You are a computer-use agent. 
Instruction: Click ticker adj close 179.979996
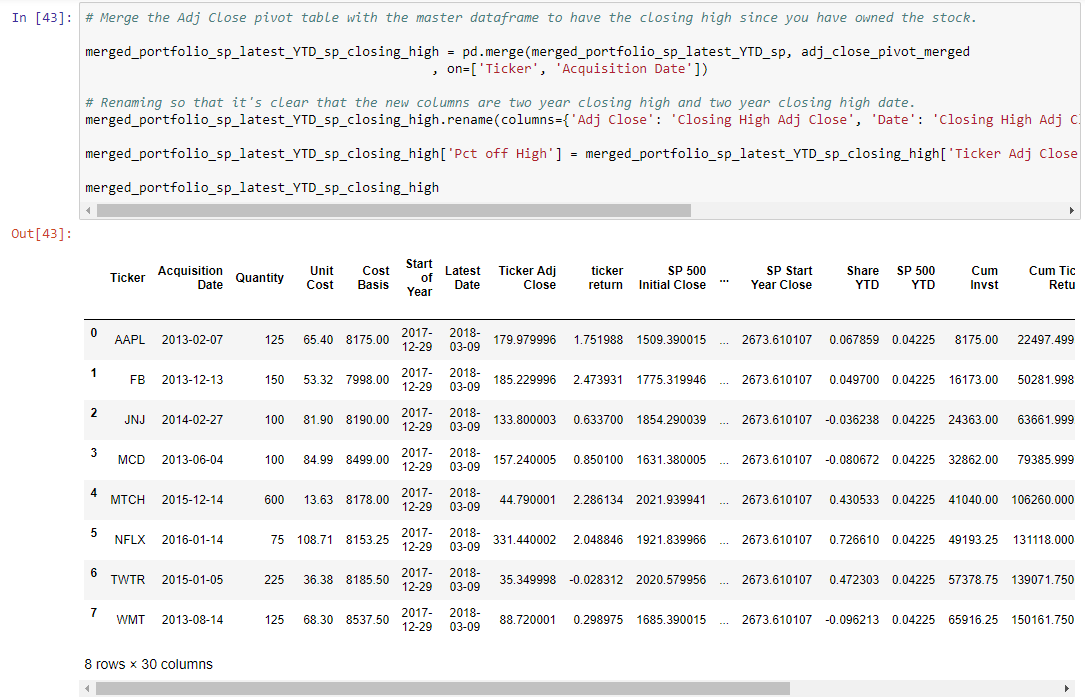coord(525,340)
